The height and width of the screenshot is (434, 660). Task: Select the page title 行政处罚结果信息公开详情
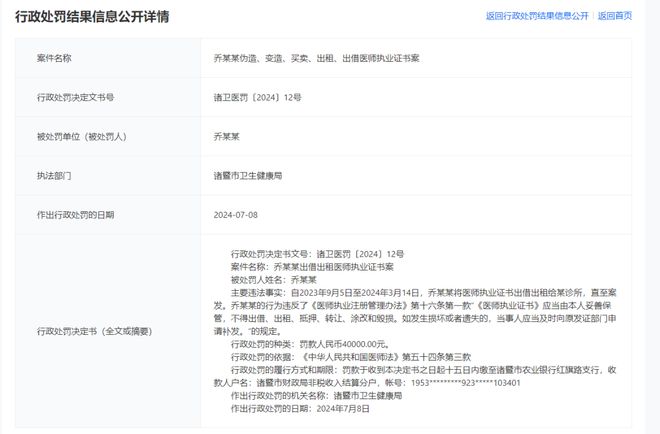tap(92, 16)
